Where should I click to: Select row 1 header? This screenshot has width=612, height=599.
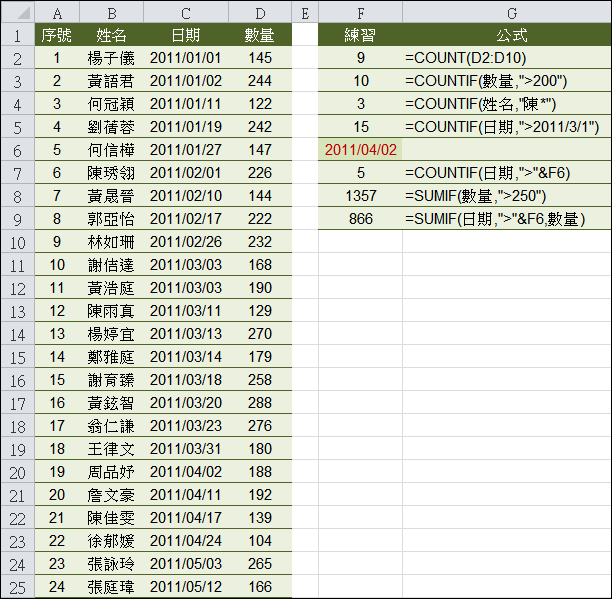click(x=18, y=35)
